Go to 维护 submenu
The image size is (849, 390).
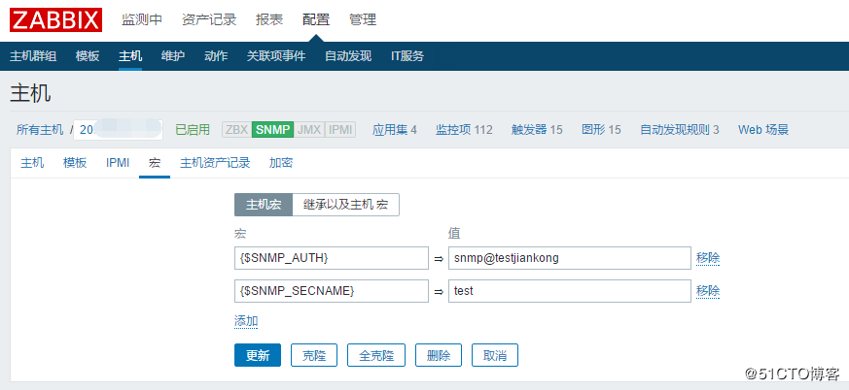pyautogui.click(x=173, y=56)
